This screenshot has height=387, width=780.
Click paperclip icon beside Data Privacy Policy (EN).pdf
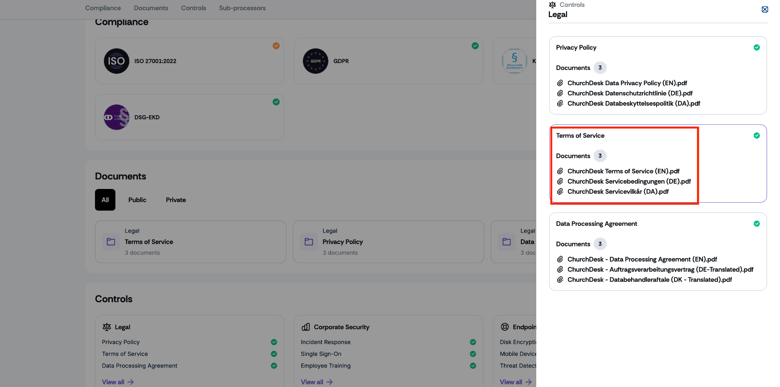point(560,83)
